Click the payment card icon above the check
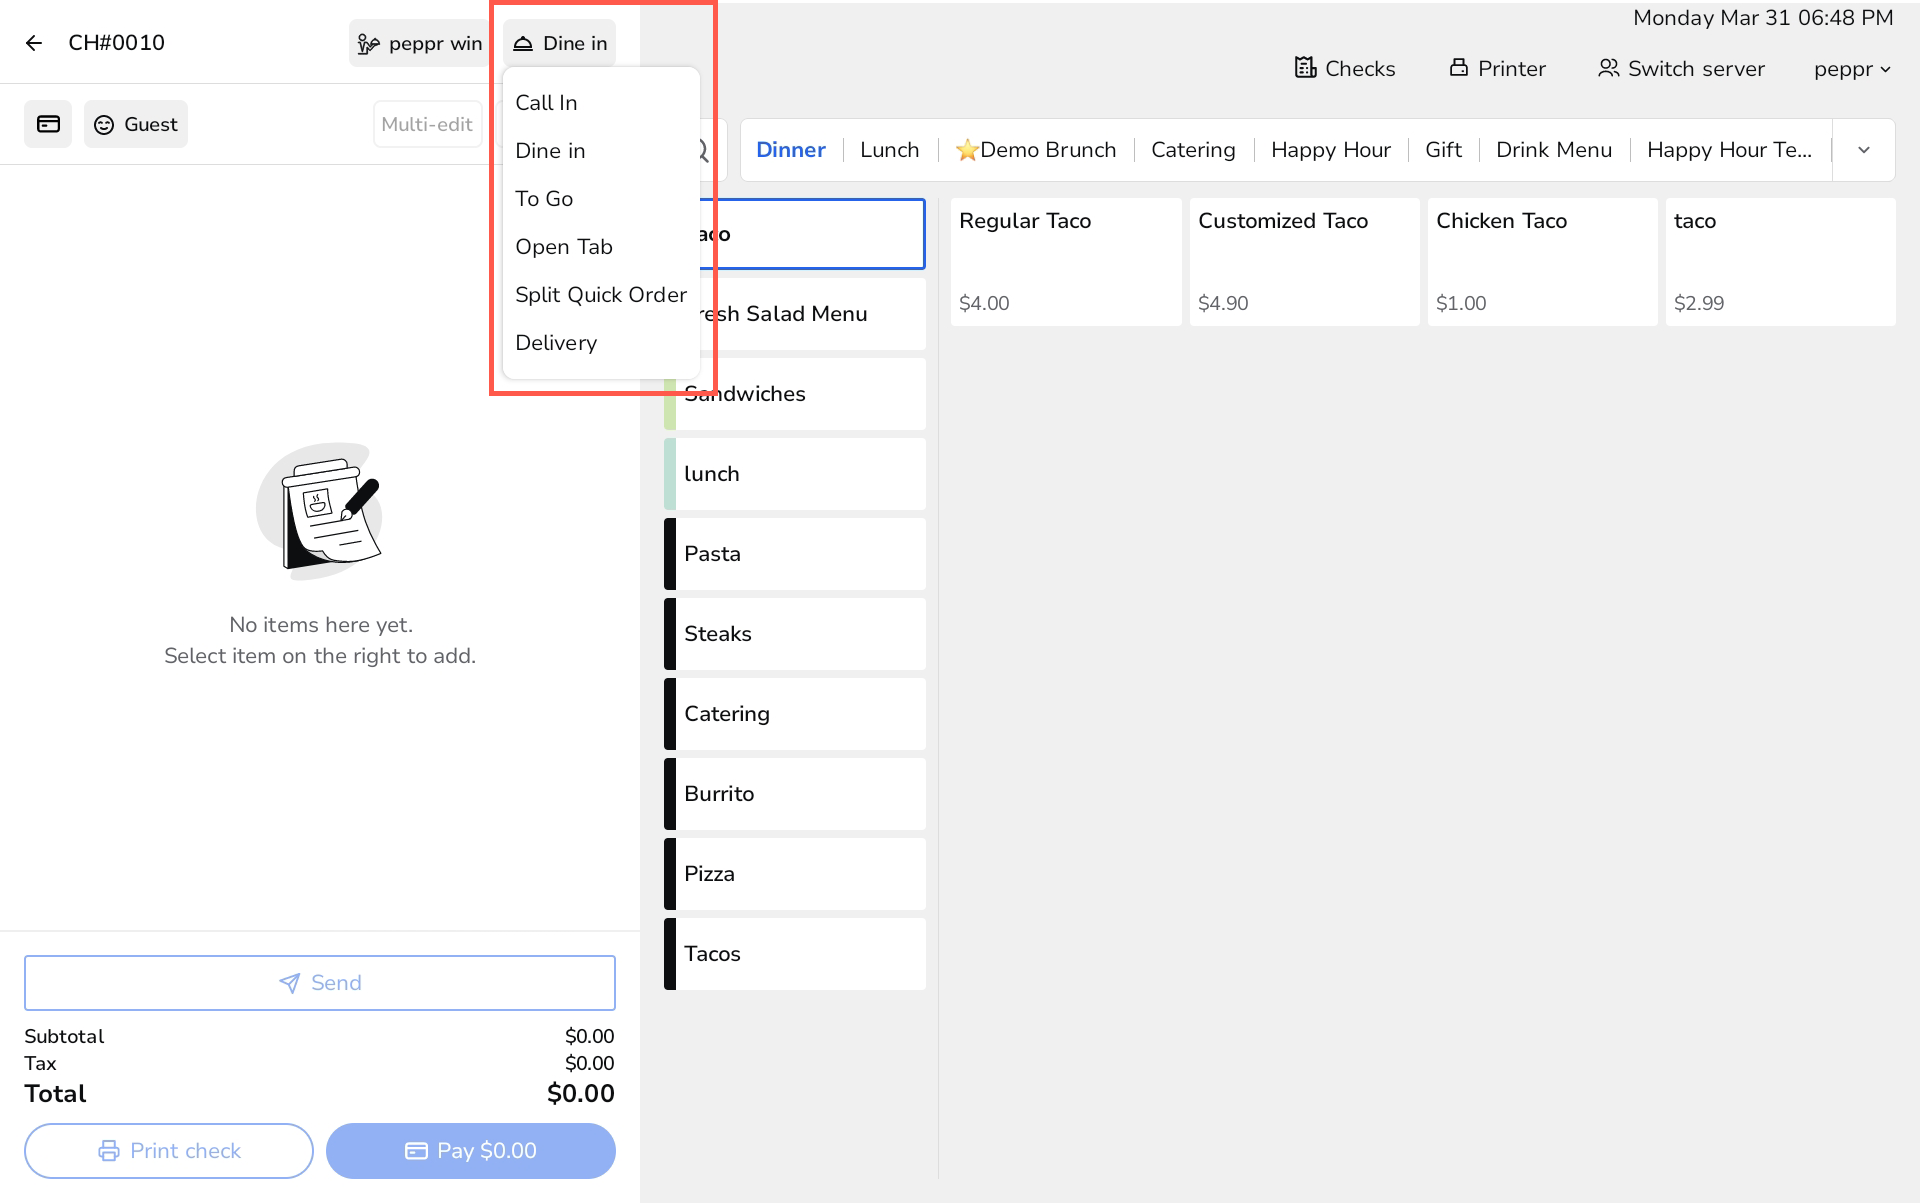The height and width of the screenshot is (1203, 1920). coord(48,124)
